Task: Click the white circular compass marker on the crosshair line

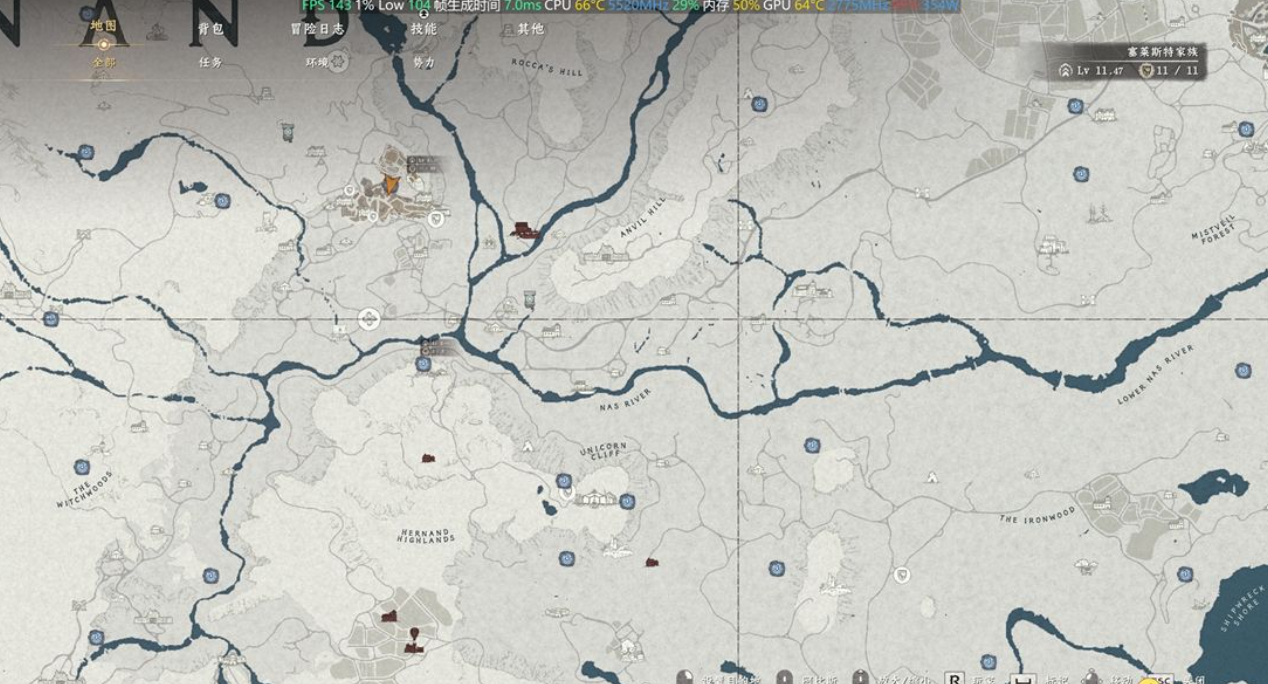Action: click(x=368, y=320)
